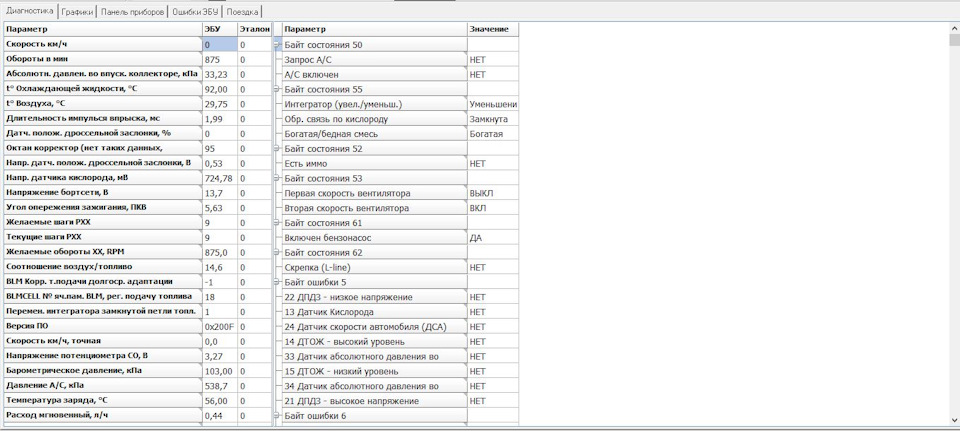Collapse the Байт состояния 52 group
This screenshot has width=960, height=431.
[x=277, y=149]
